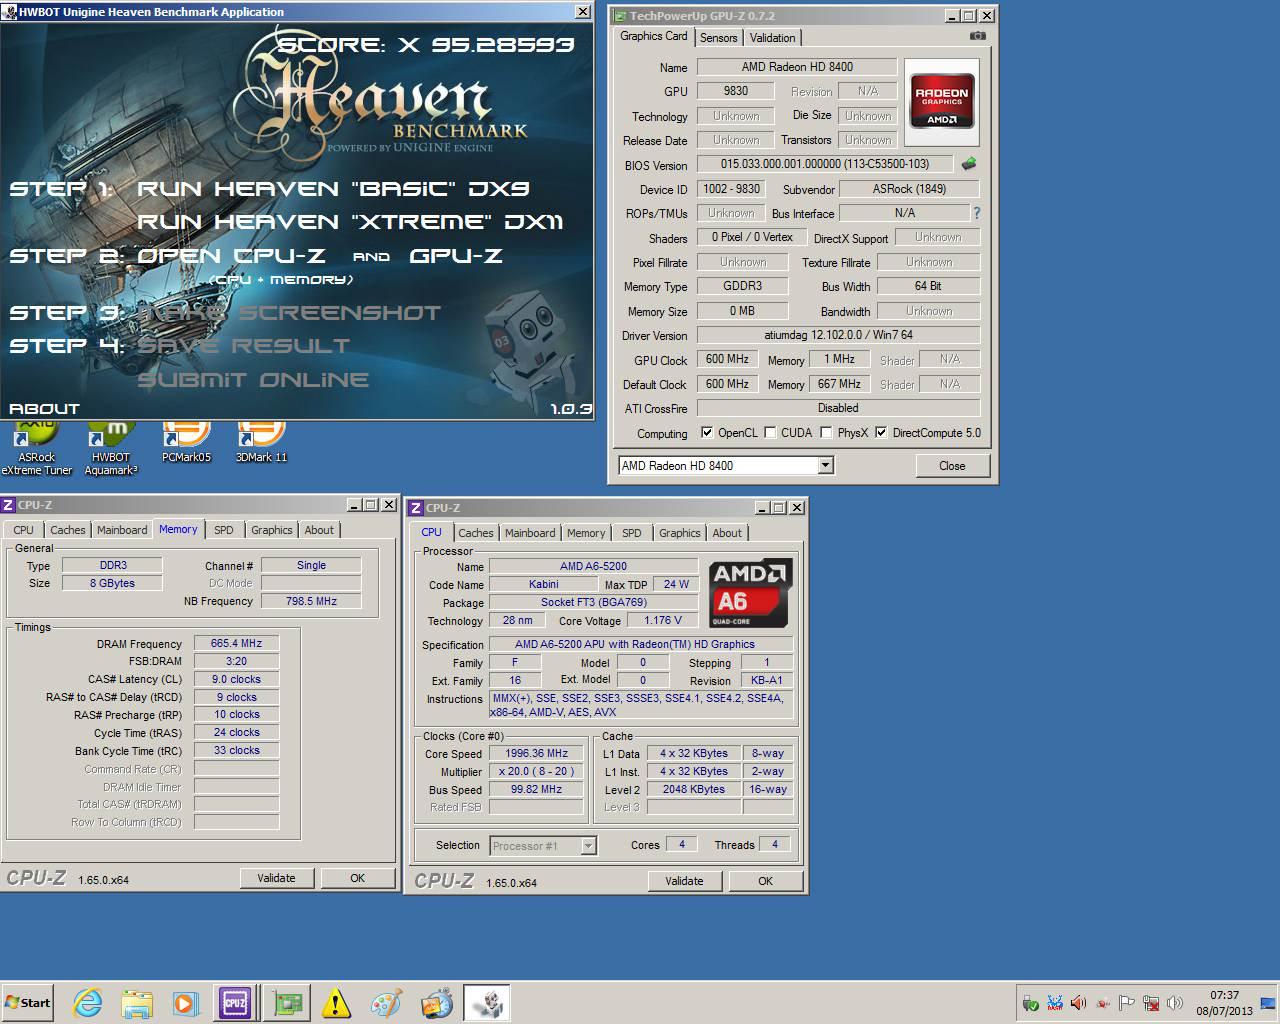Open the Graphics tab in the CPU-Z processor window
This screenshot has height=1024, width=1280.
tap(680, 533)
